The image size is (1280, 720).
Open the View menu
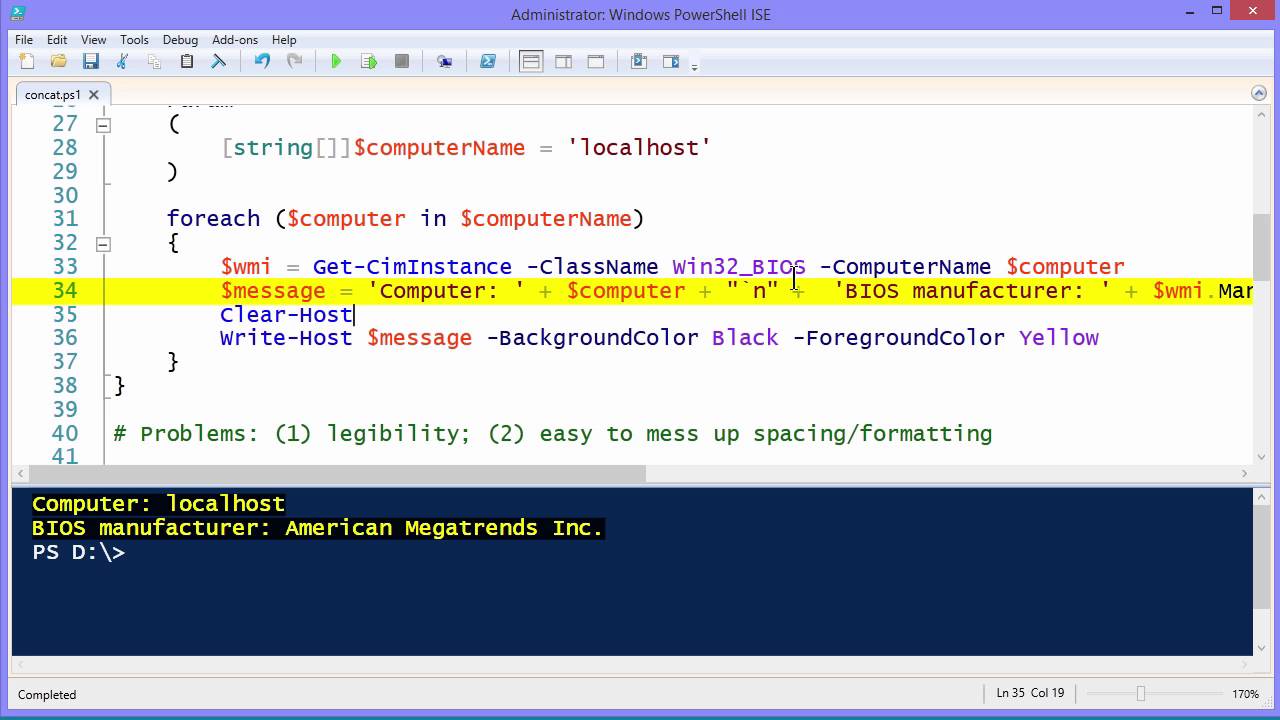click(94, 40)
